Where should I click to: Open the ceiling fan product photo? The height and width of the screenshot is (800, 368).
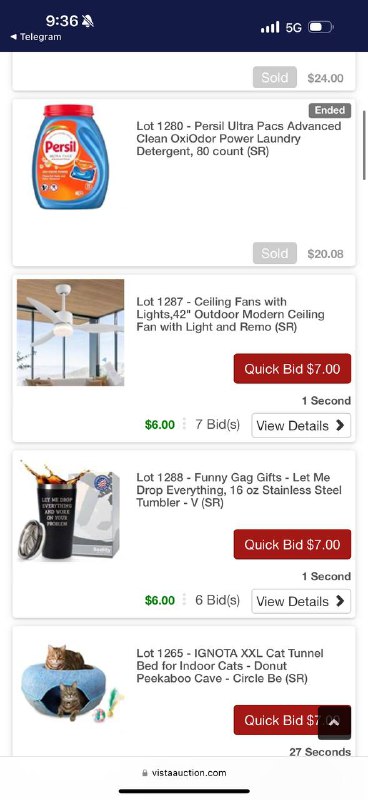point(70,332)
